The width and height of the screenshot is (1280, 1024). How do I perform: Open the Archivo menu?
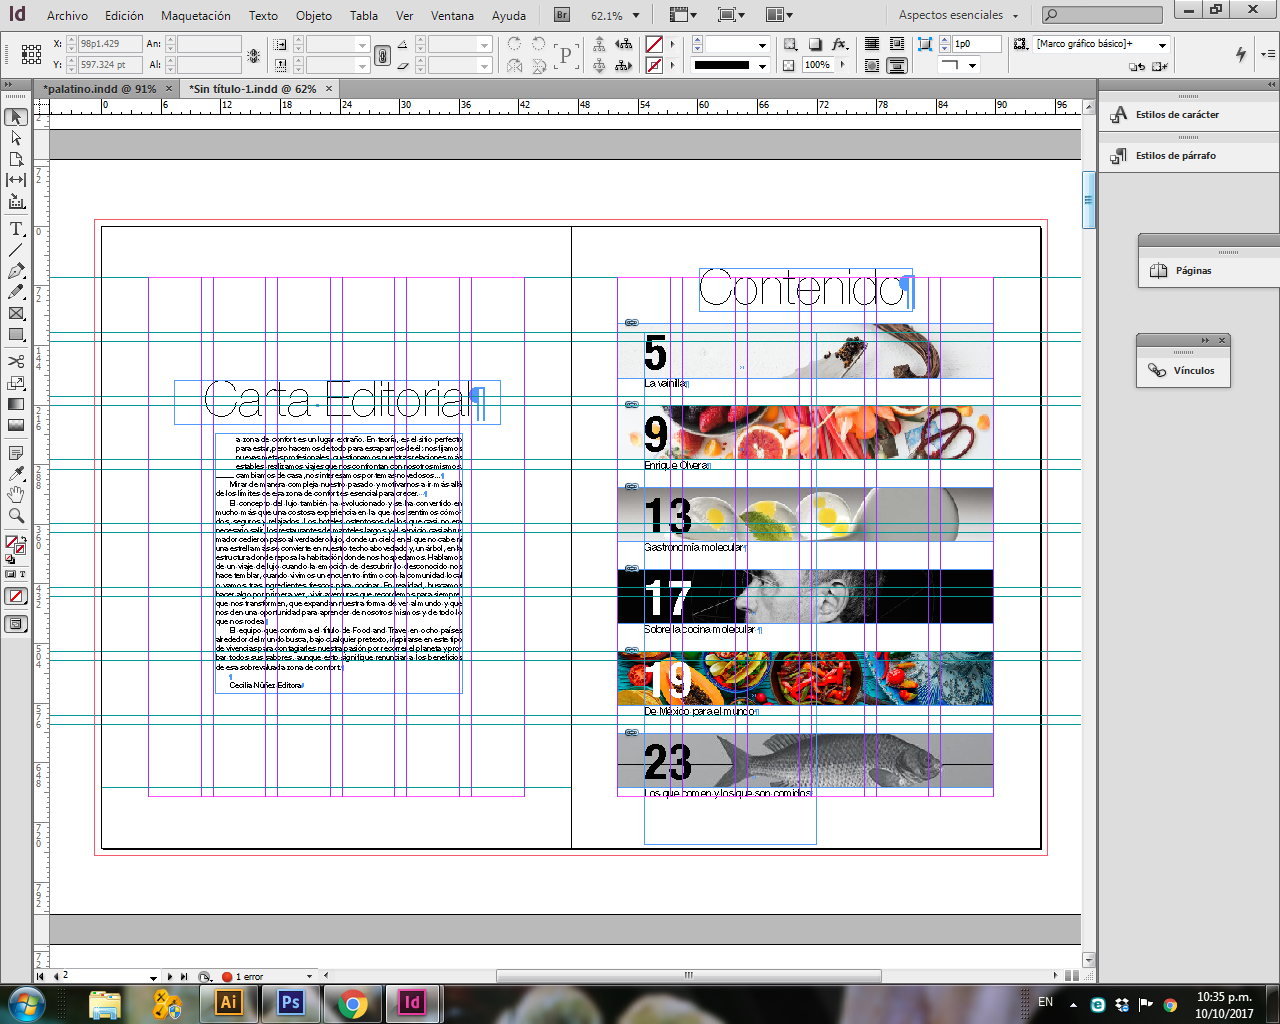pyautogui.click(x=67, y=16)
